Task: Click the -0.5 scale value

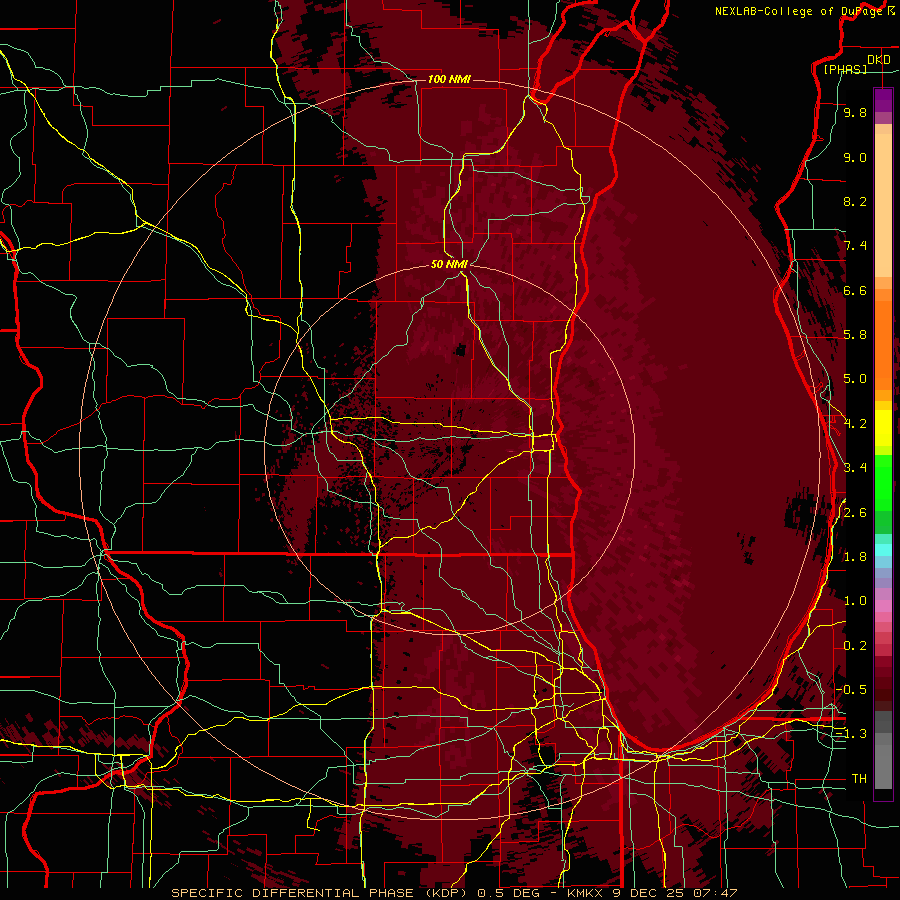Action: click(851, 690)
